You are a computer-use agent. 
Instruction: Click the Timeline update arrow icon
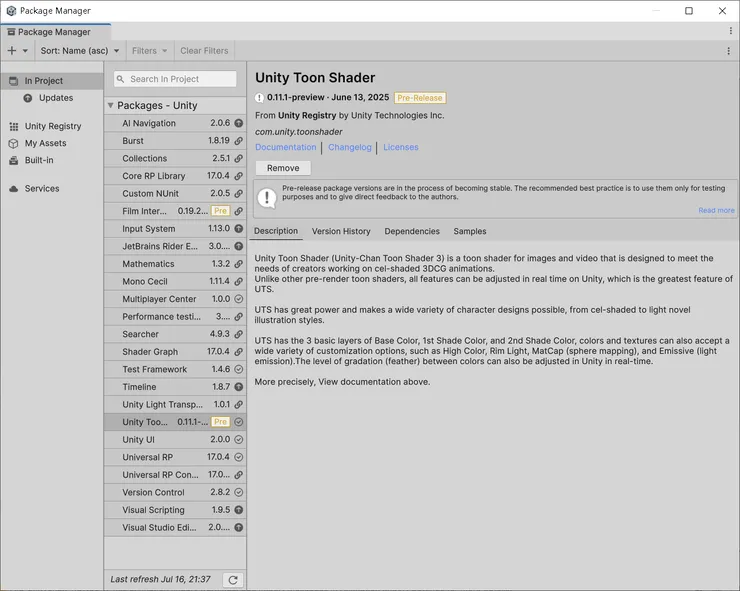point(239,387)
